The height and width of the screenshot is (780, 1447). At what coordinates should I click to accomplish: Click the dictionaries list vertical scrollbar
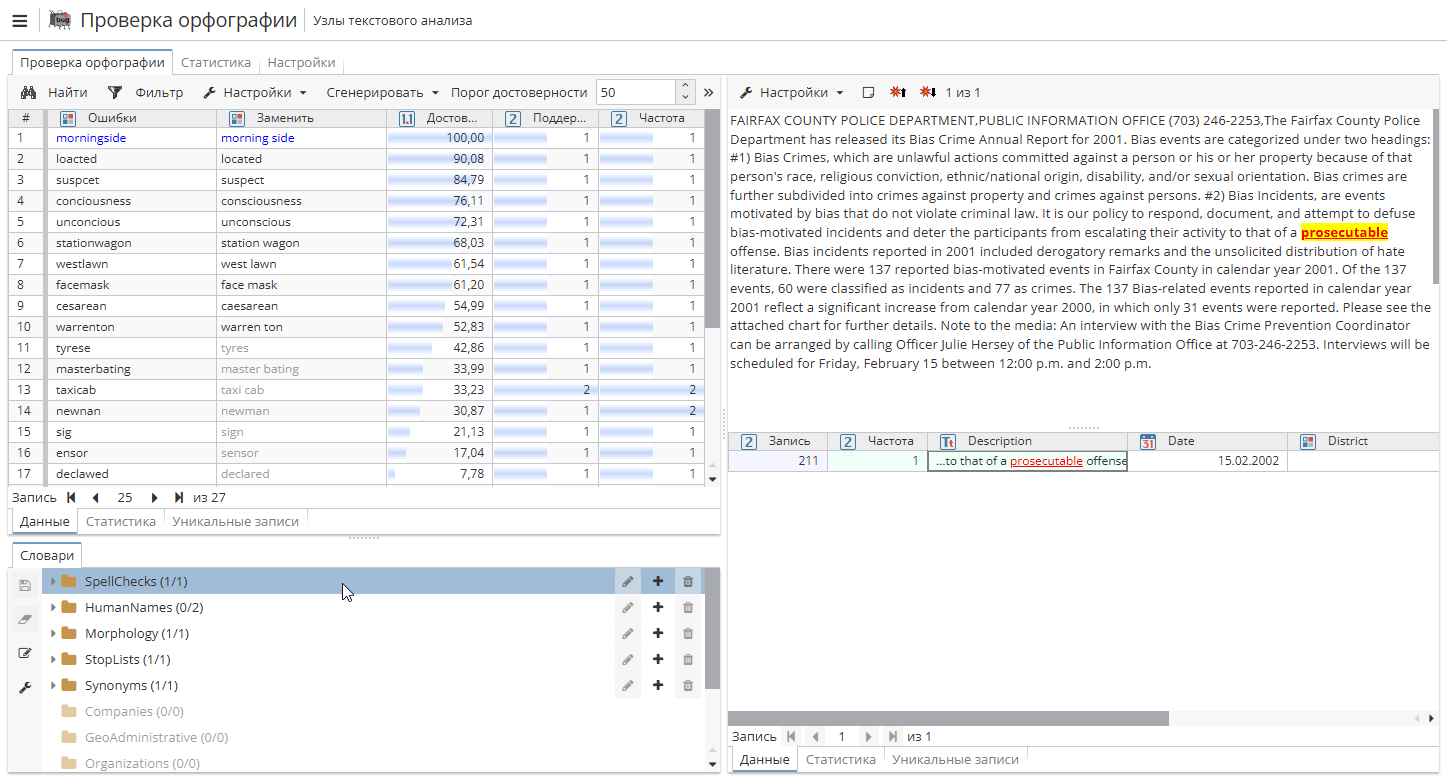(x=712, y=630)
